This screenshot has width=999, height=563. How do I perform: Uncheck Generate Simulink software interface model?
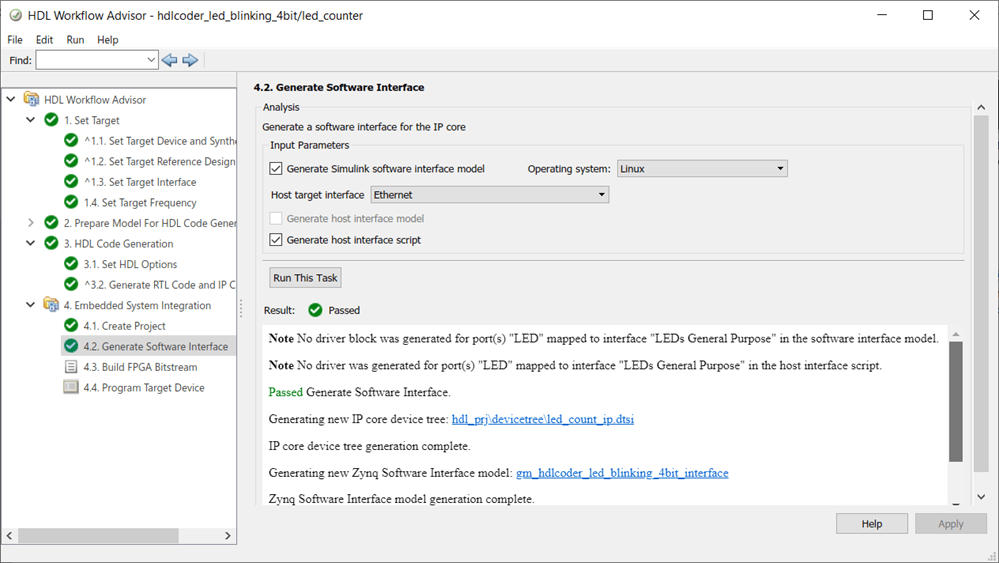tap(276, 169)
